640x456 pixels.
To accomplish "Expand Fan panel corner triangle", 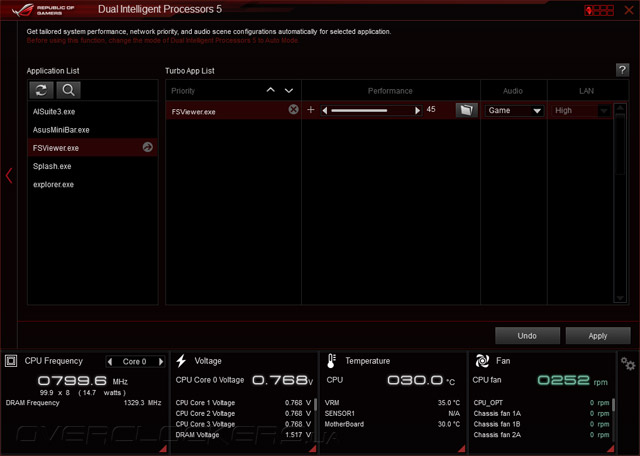I will pos(611,449).
